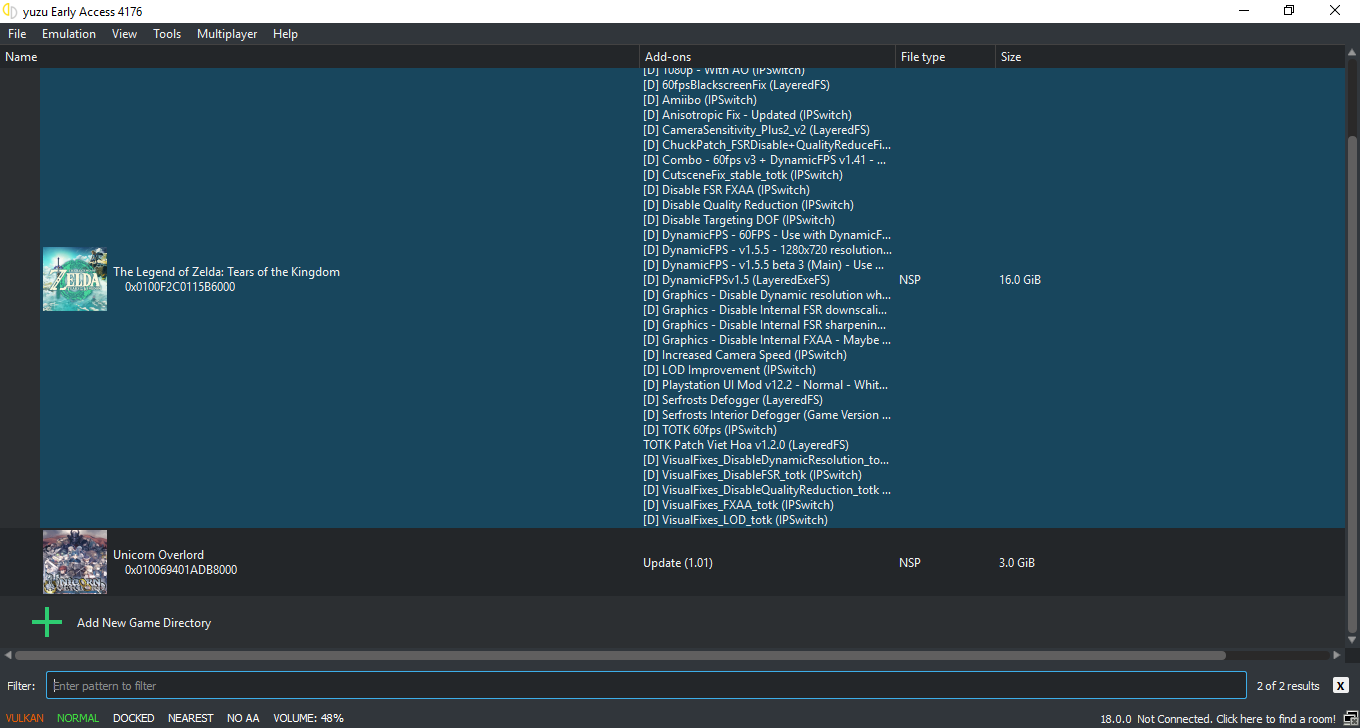Sort by the File type column header
The image size is (1360, 728).
[946, 57]
